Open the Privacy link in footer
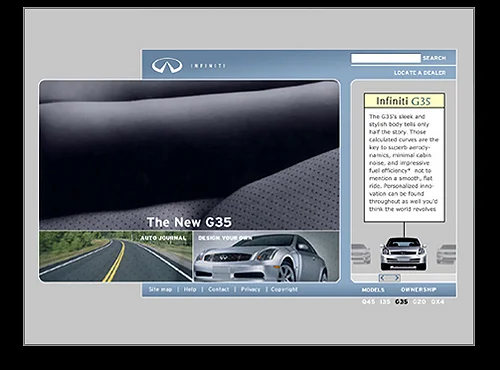The image size is (500, 370). (x=250, y=289)
